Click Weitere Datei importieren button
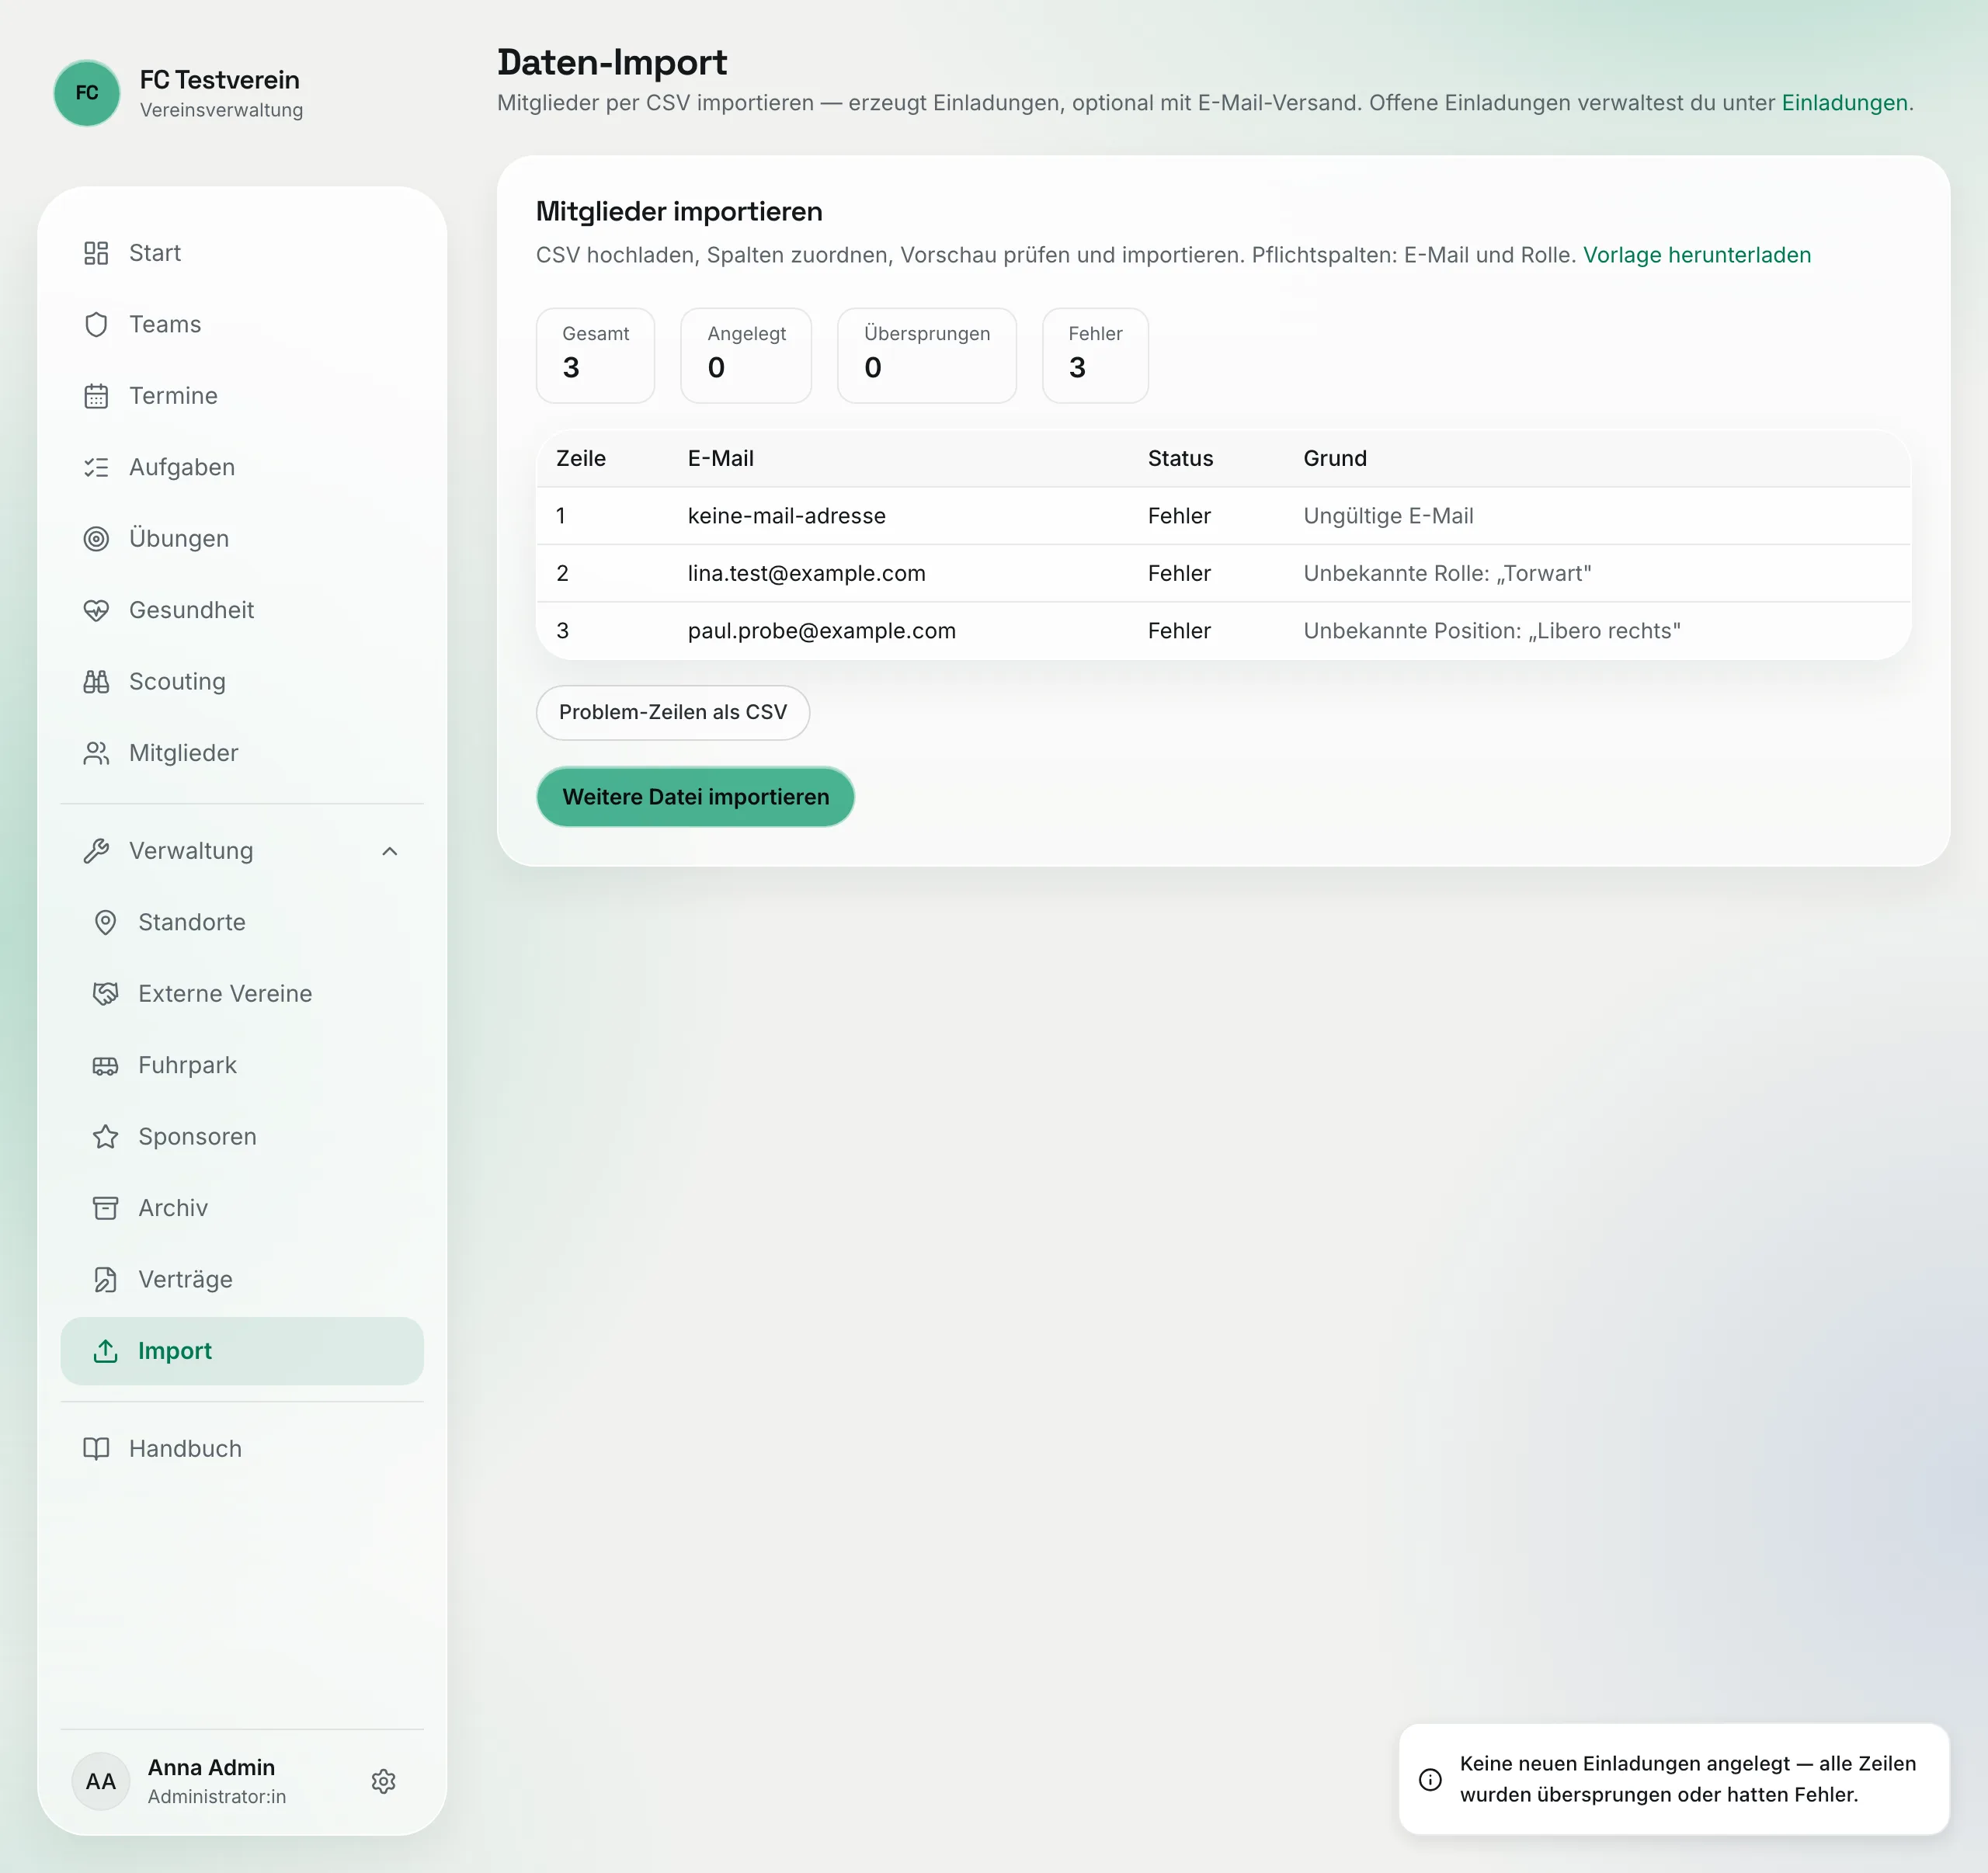Viewport: 1988px width, 1873px height. coord(695,797)
